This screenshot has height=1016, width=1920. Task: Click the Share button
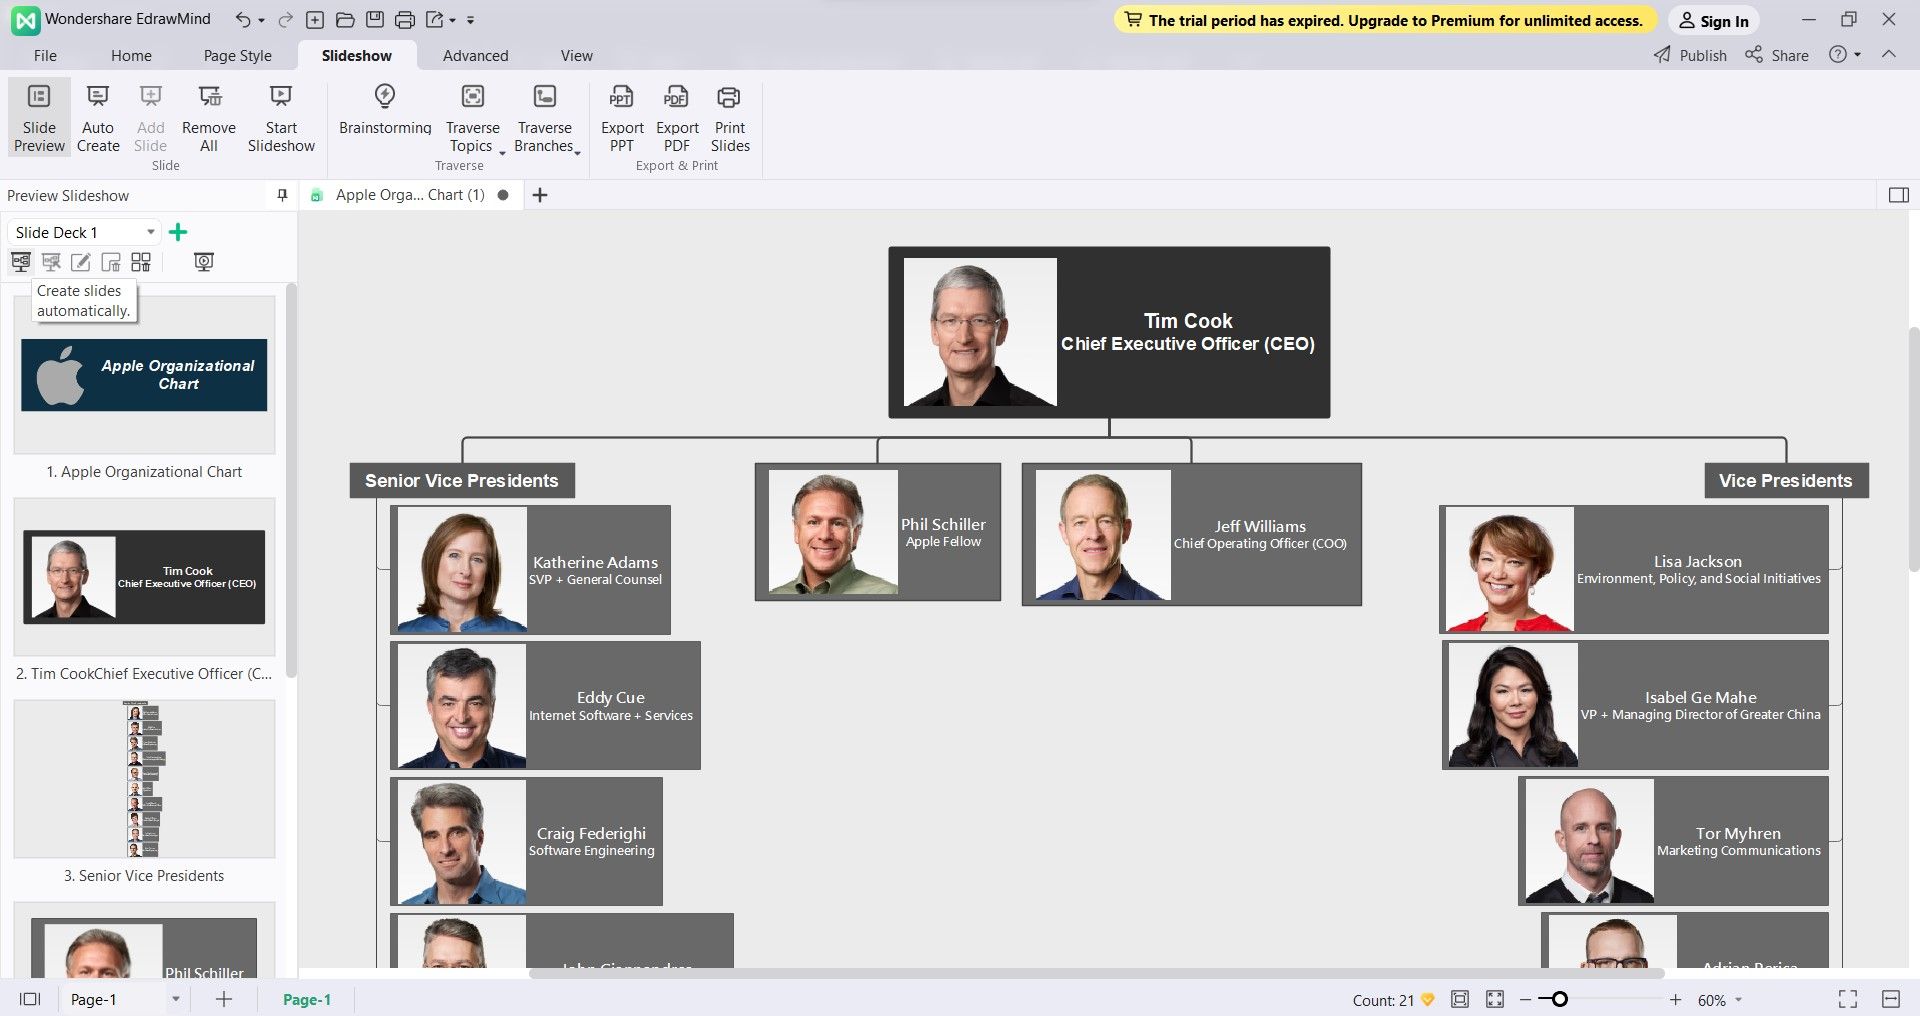click(x=1777, y=55)
